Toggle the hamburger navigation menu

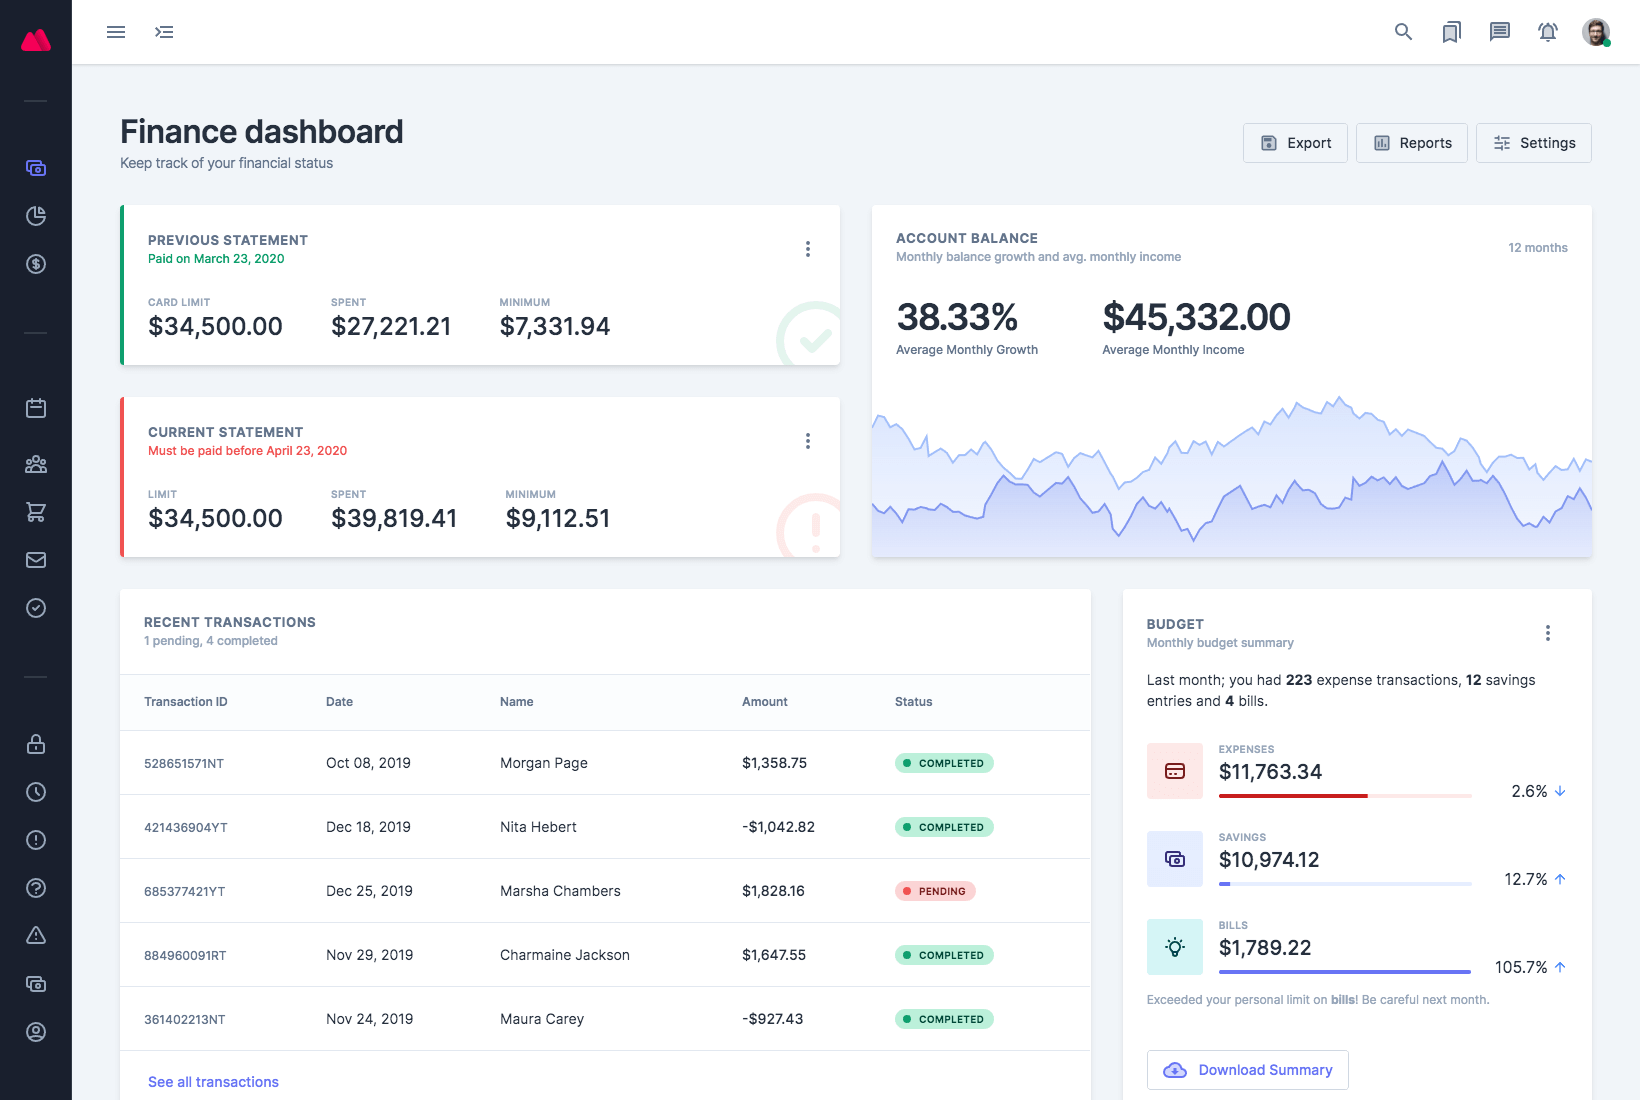[x=116, y=32]
